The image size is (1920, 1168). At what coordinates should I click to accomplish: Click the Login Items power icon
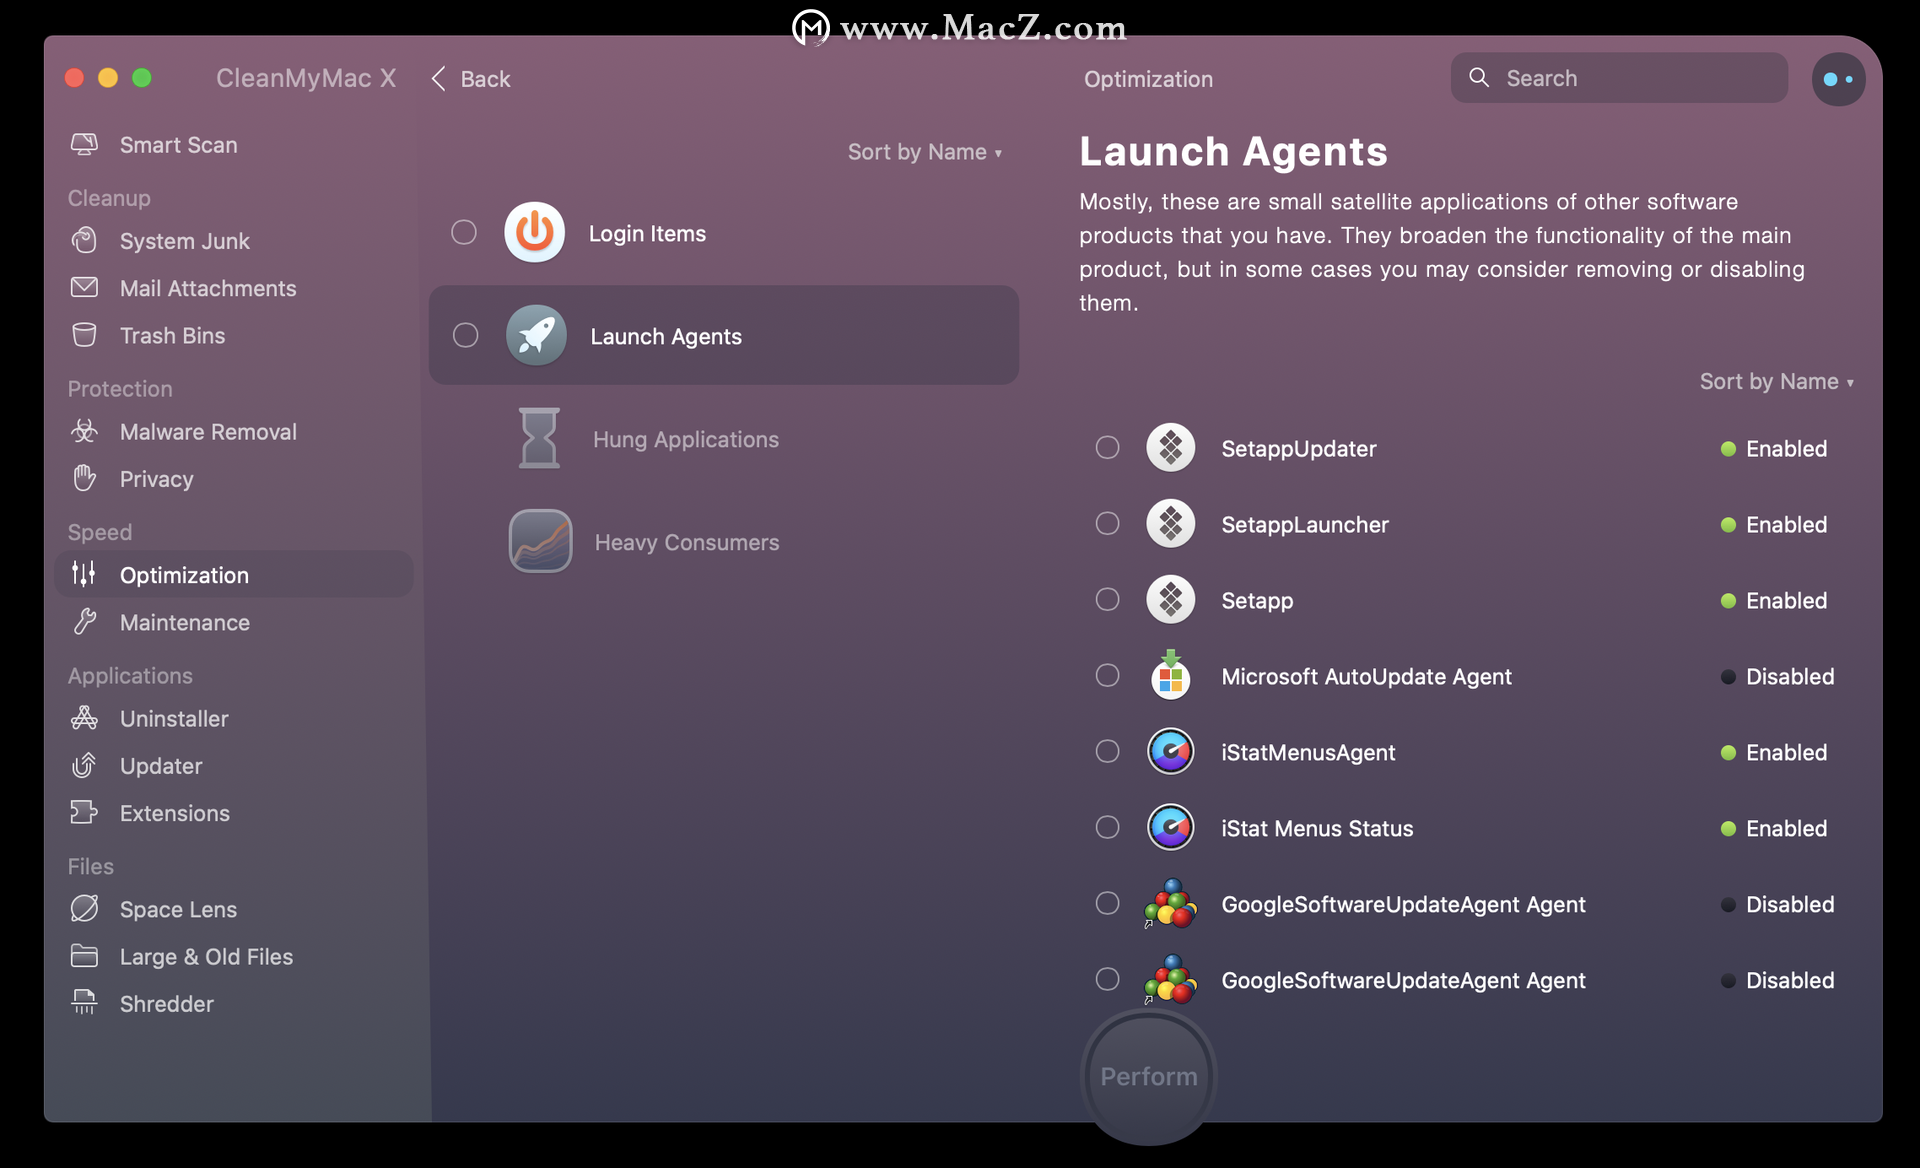535,232
